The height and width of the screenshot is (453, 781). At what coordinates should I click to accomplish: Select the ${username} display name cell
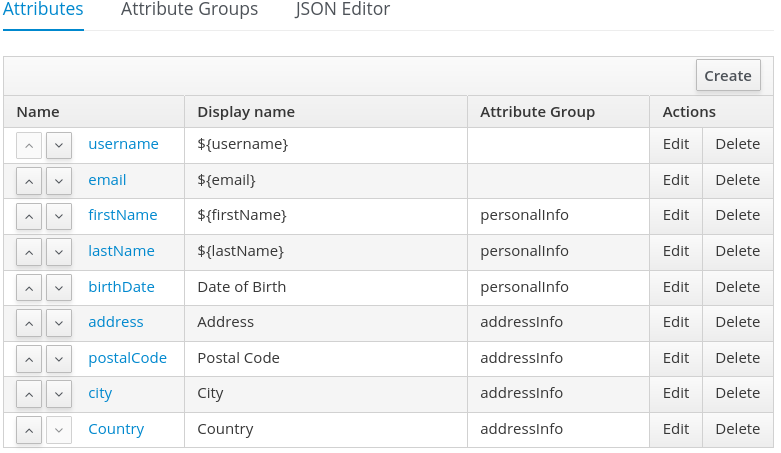pos(326,145)
